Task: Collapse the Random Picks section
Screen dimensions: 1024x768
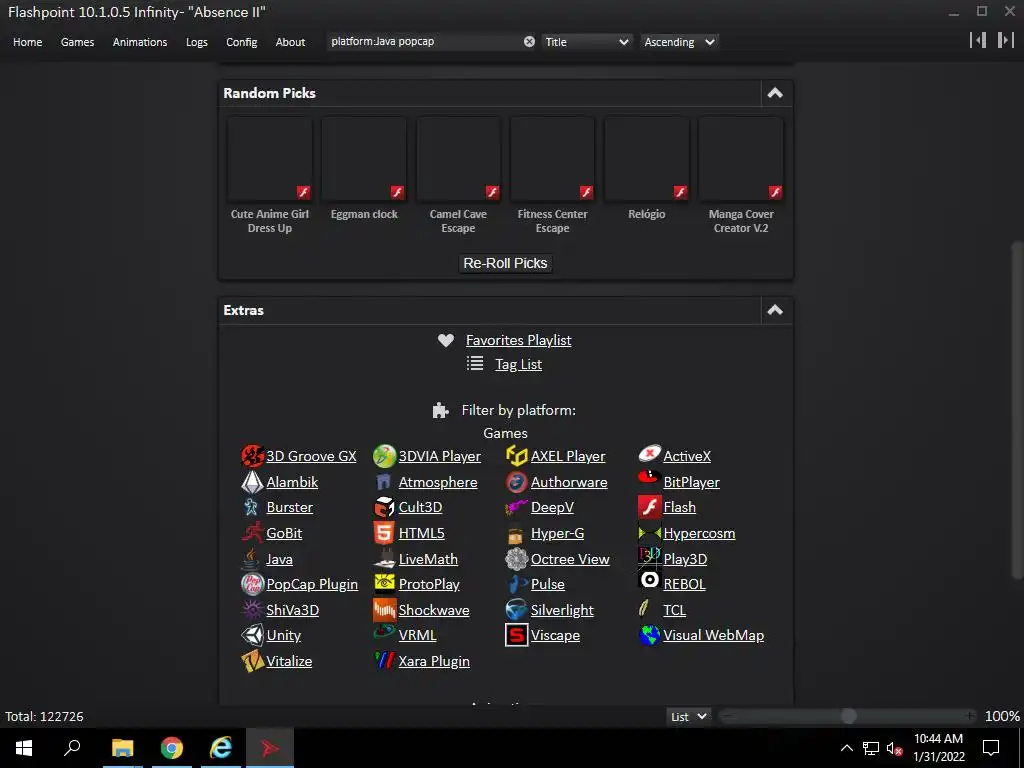Action: coord(775,93)
